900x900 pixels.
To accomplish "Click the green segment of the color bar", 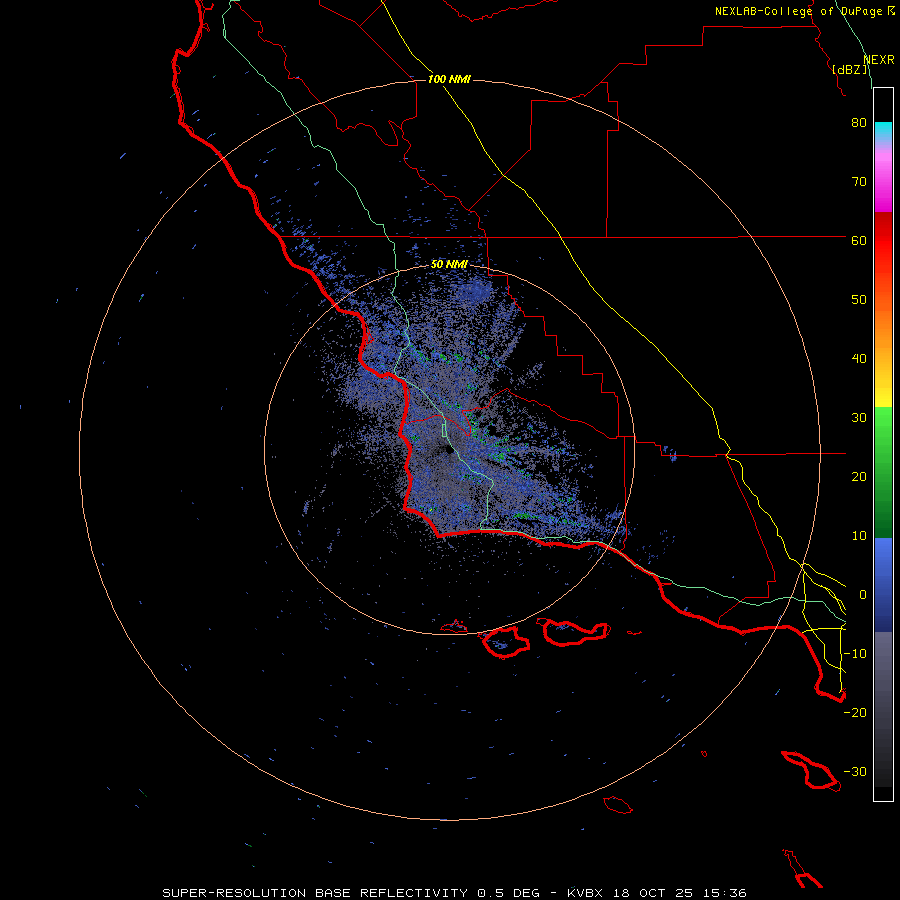I will click(x=883, y=472).
